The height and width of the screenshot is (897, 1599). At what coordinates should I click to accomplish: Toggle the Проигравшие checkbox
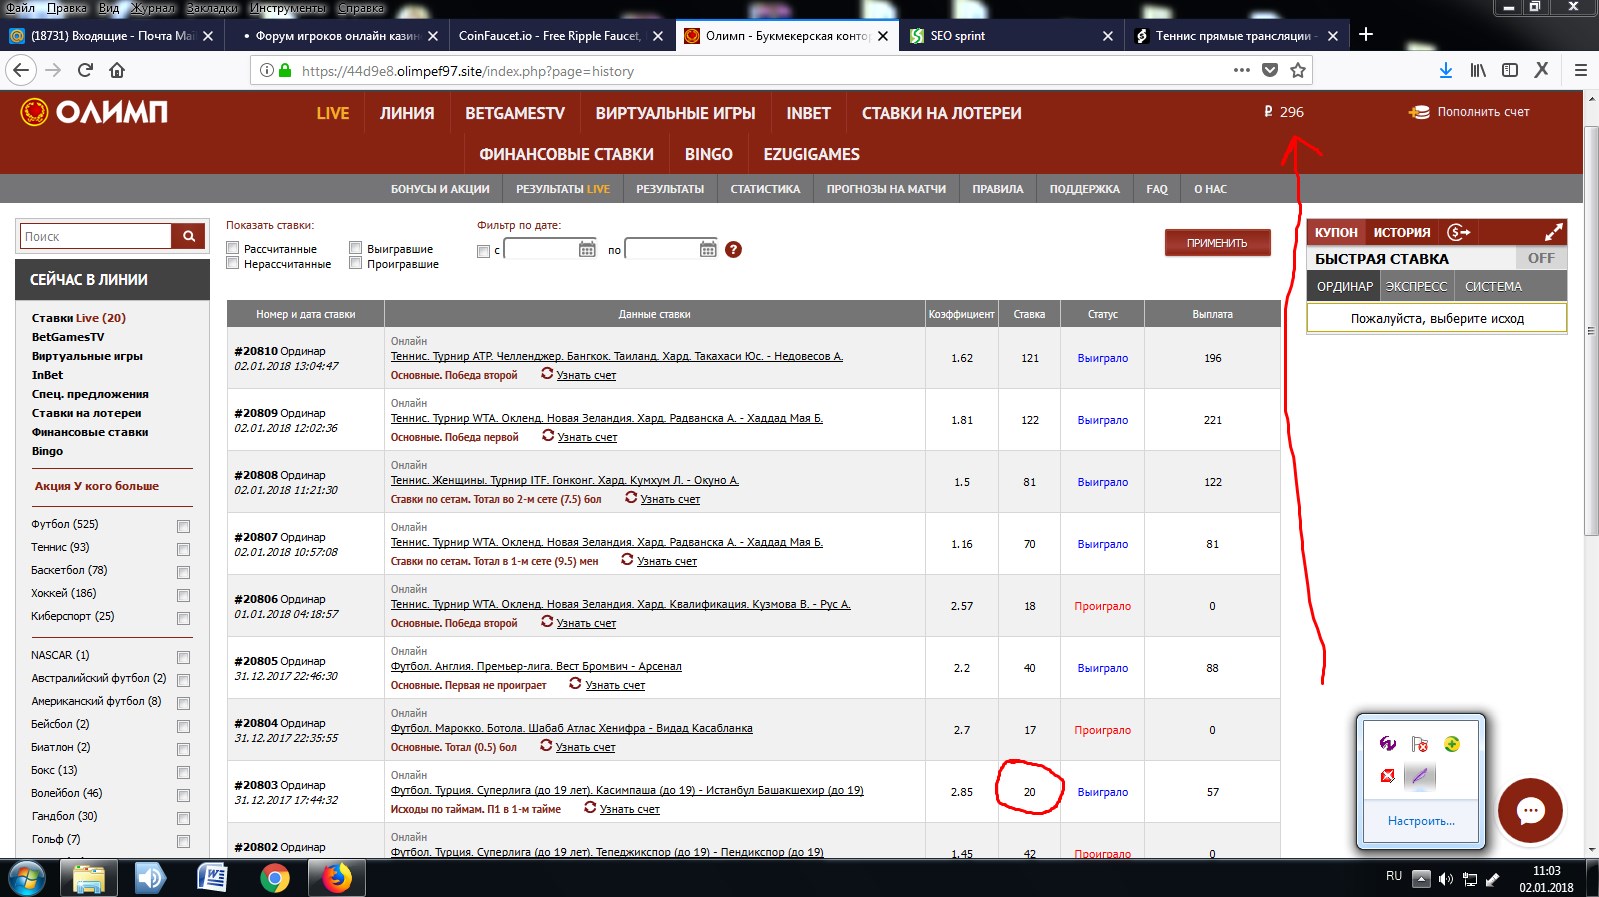[355, 263]
